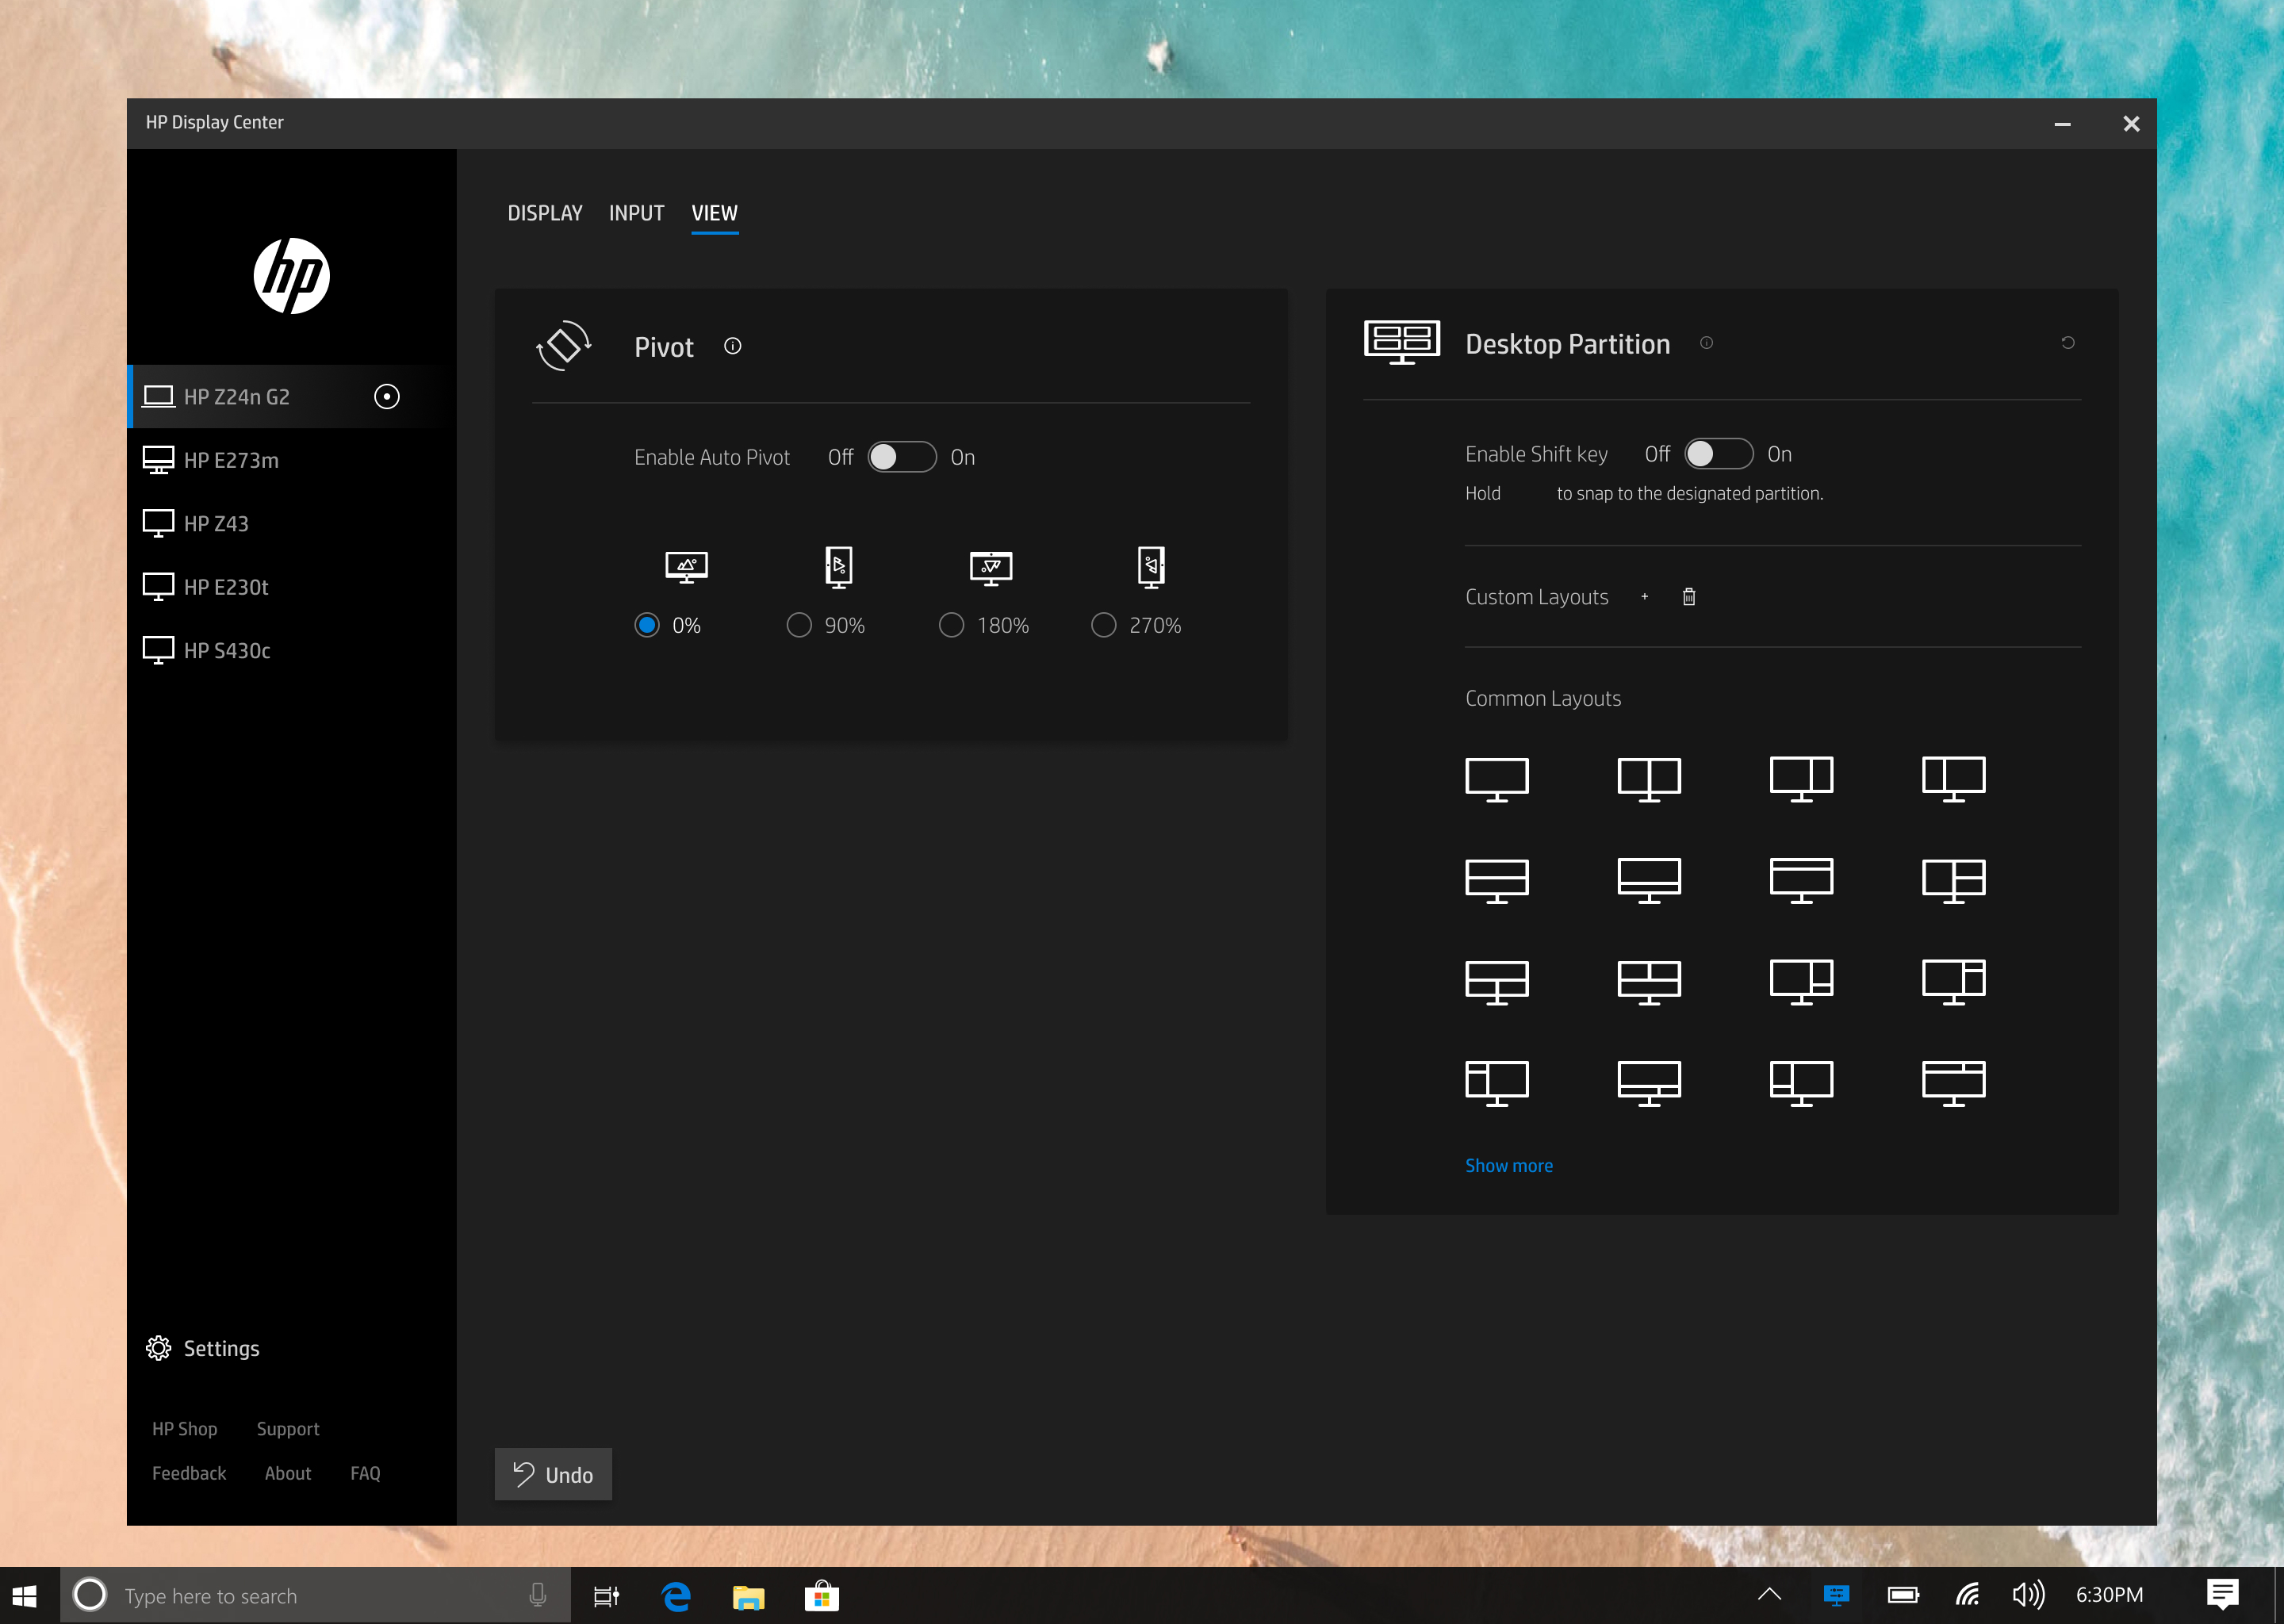Click the Settings gear icon
The width and height of the screenshot is (2284, 1624).
point(158,1348)
